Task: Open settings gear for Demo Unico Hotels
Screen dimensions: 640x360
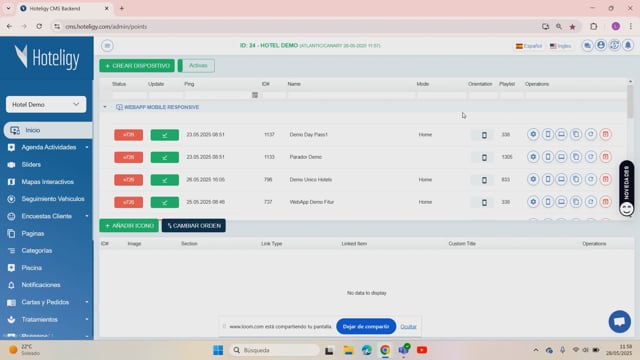Action: click(533, 179)
